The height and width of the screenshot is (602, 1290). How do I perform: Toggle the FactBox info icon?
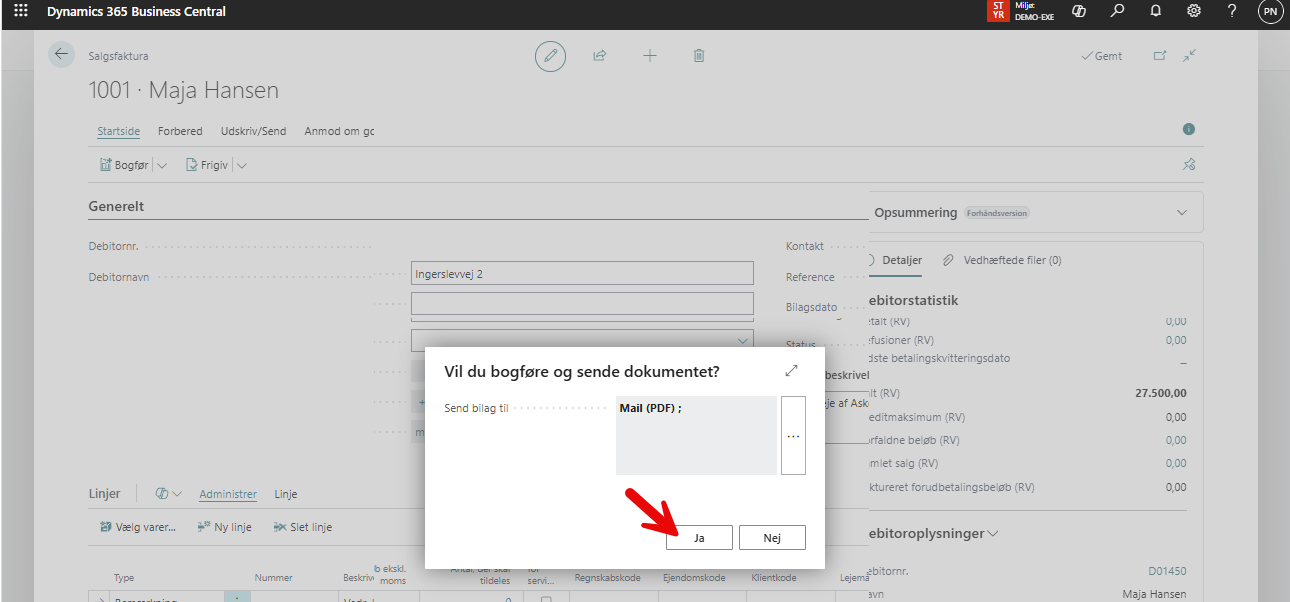1189,129
